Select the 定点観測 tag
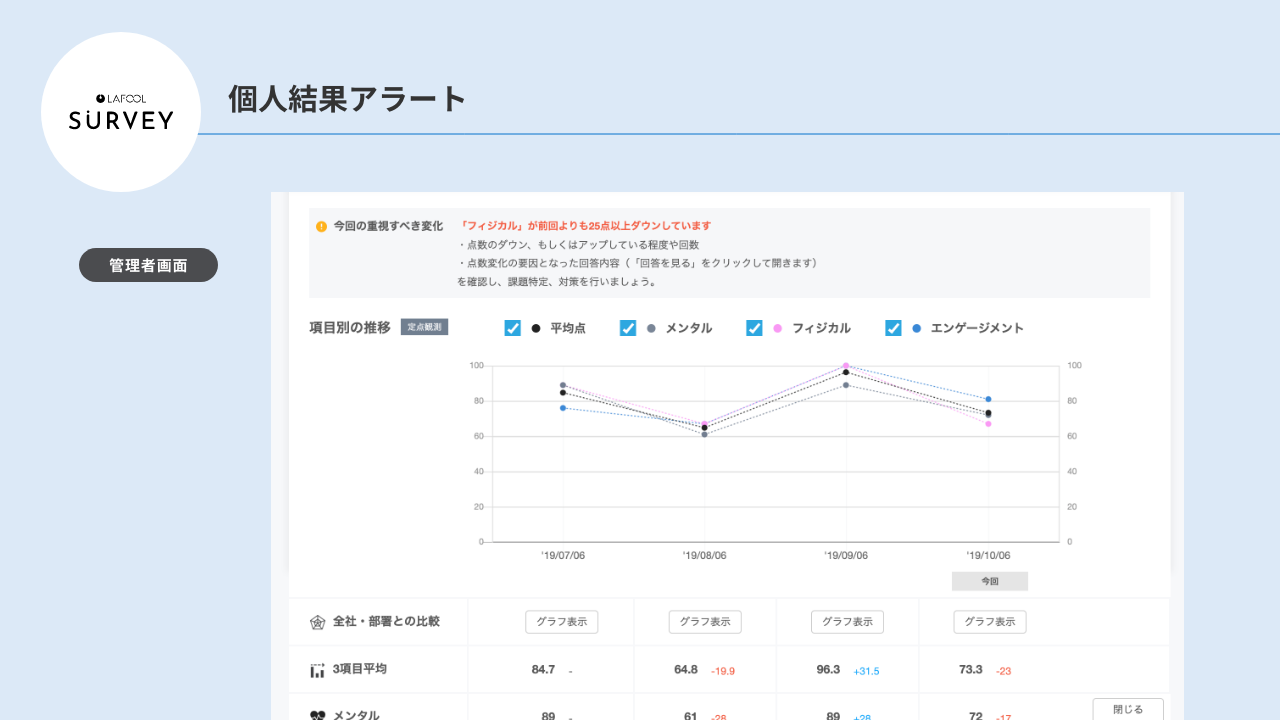Screen dimensions: 1280x720 coord(424,327)
